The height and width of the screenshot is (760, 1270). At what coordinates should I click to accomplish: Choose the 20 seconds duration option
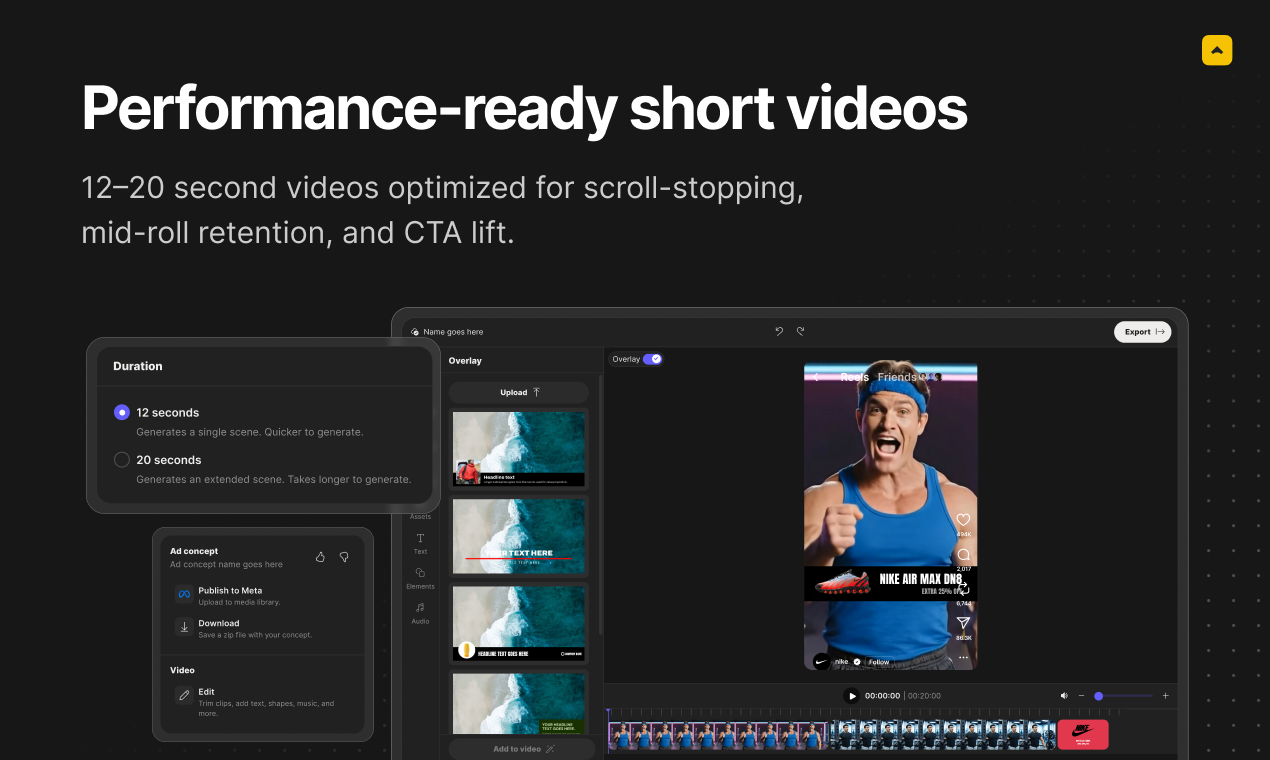click(122, 460)
